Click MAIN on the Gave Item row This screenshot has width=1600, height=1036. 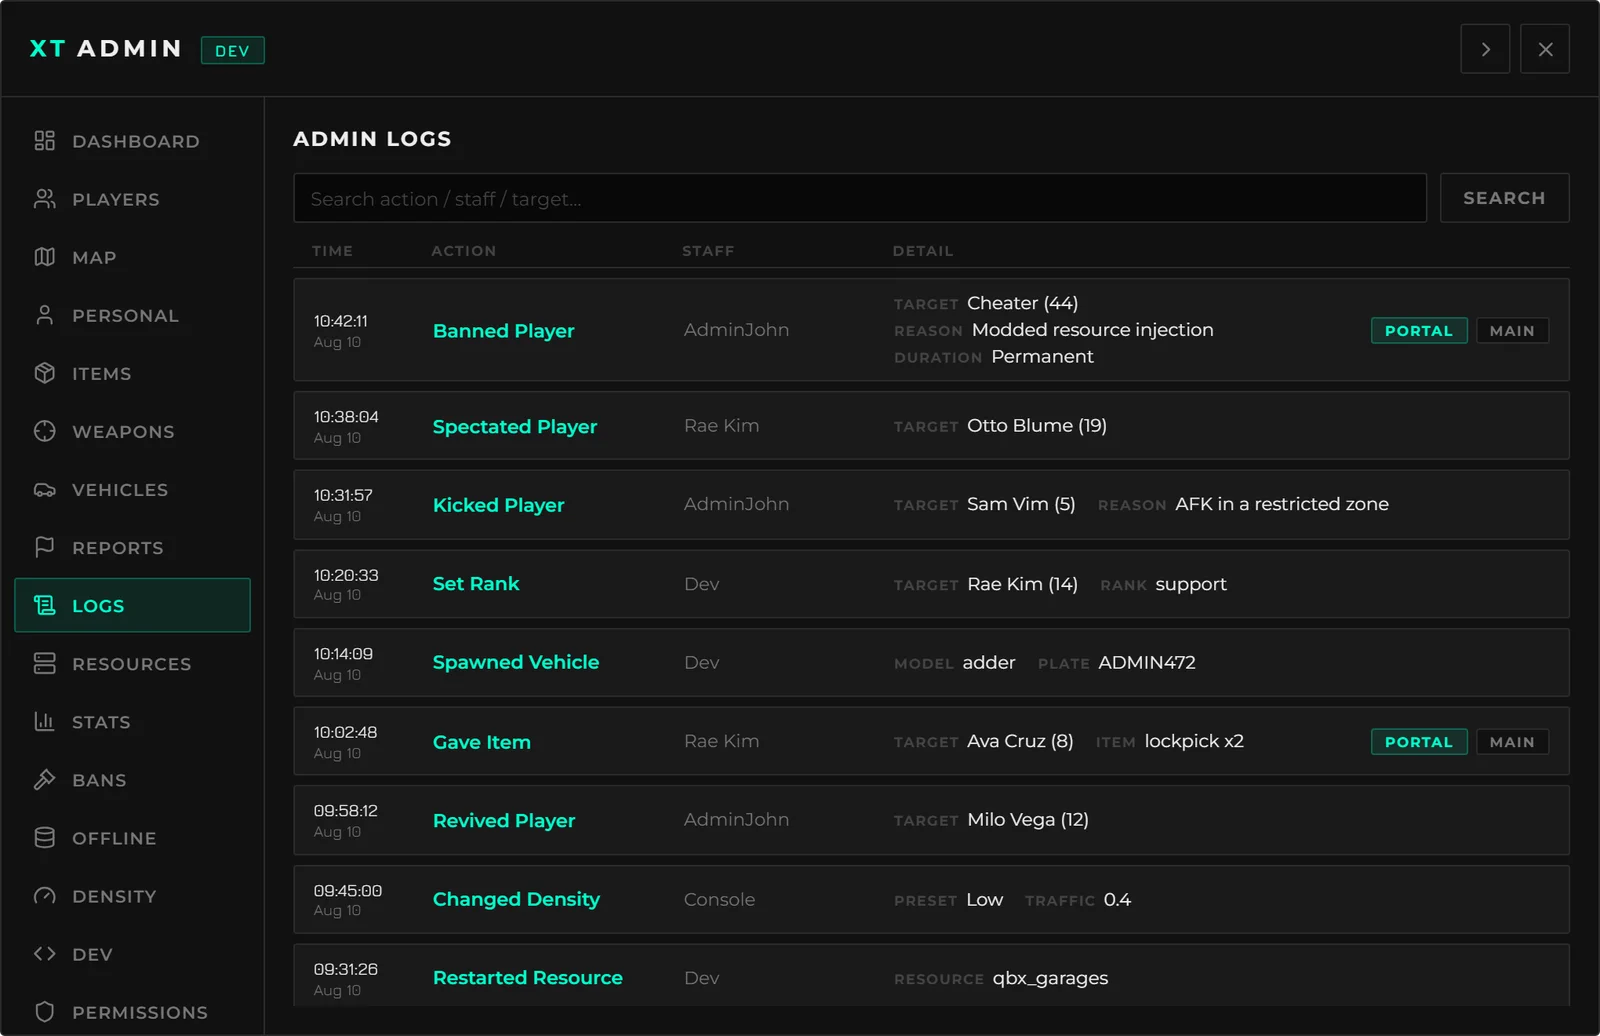pyautogui.click(x=1512, y=742)
